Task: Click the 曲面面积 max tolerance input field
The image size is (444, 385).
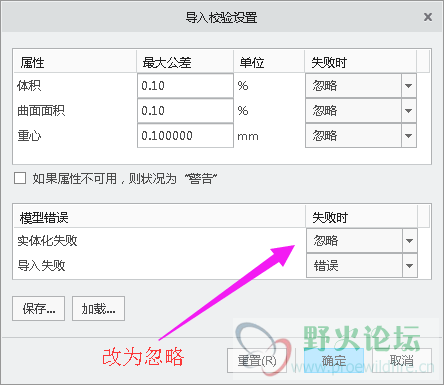Action: [185, 111]
